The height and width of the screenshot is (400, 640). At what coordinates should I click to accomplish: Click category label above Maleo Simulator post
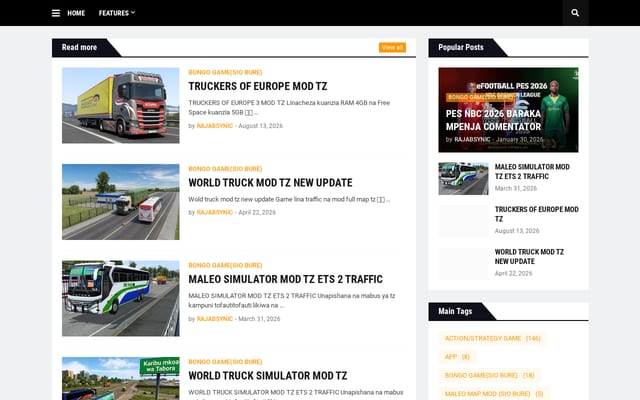[225, 265]
